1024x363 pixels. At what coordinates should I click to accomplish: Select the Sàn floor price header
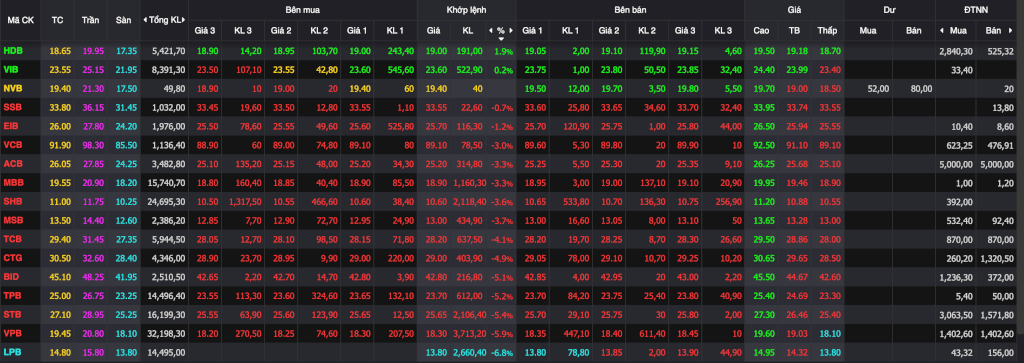pos(123,20)
